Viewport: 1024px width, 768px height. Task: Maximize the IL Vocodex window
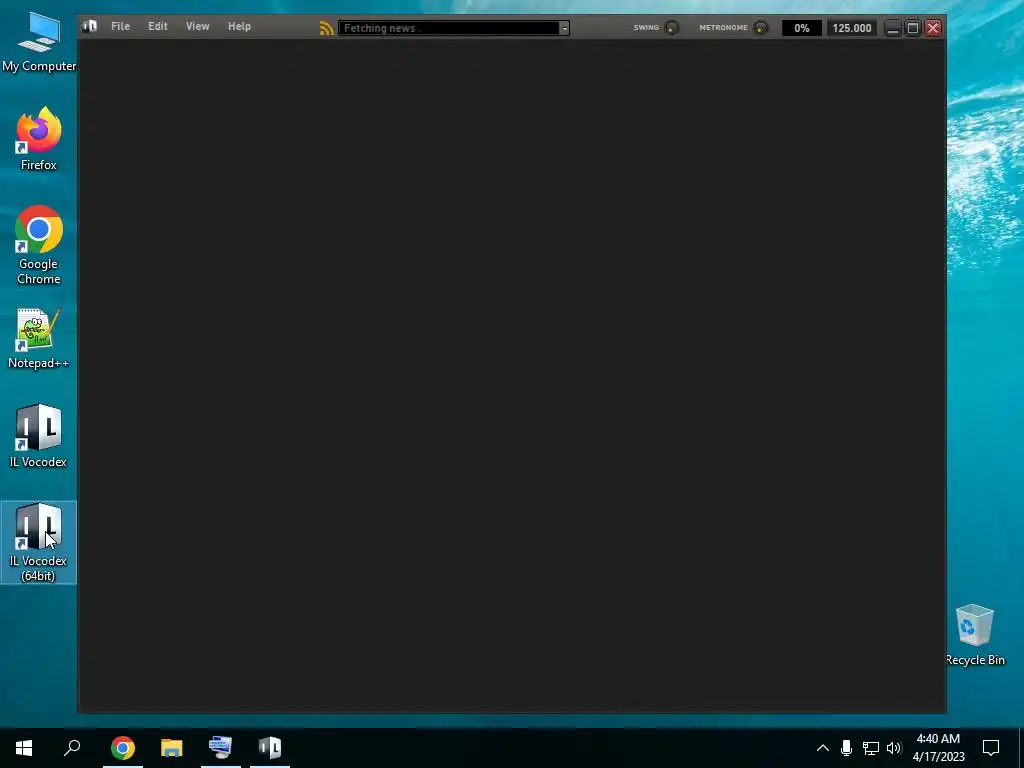[913, 28]
